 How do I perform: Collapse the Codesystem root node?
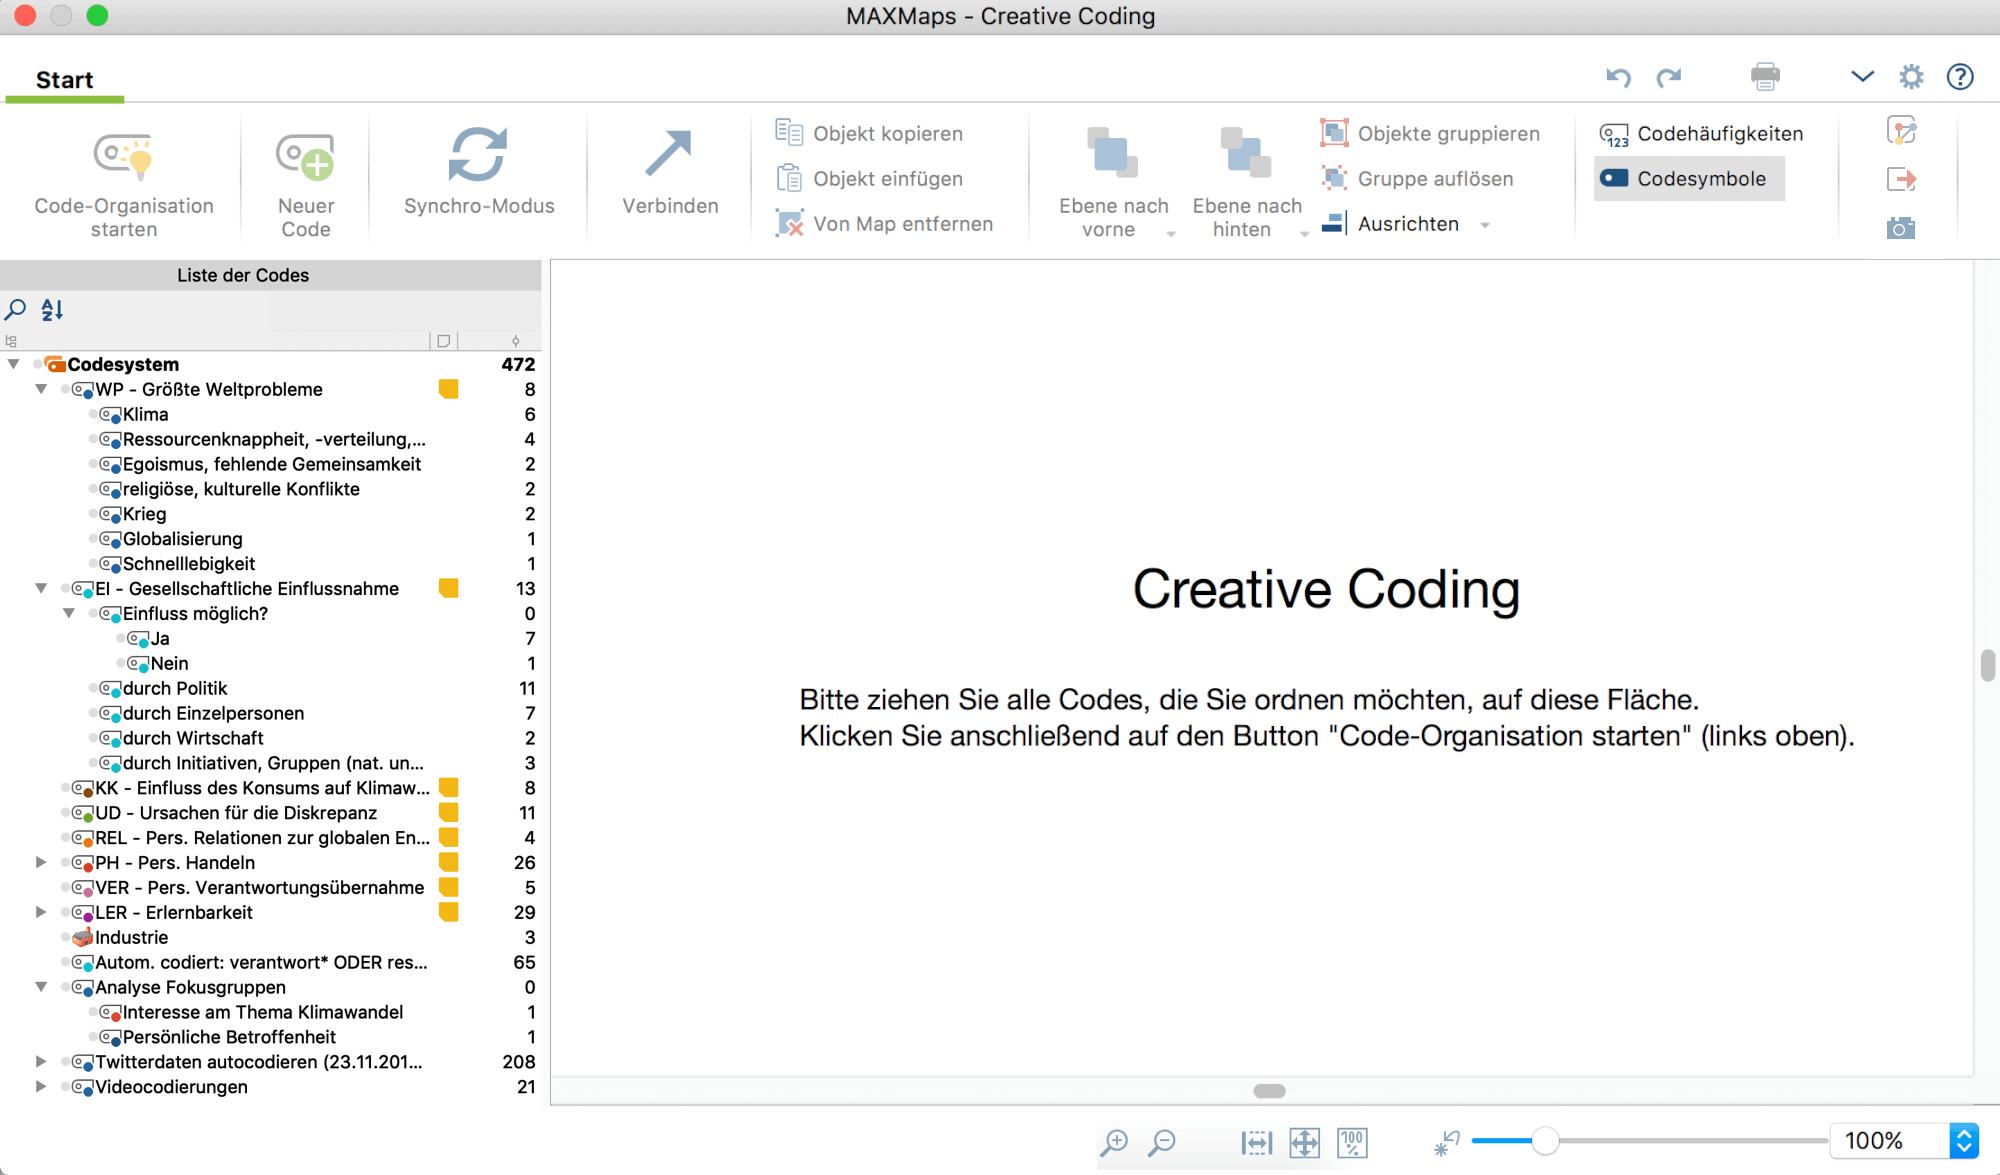[x=14, y=364]
